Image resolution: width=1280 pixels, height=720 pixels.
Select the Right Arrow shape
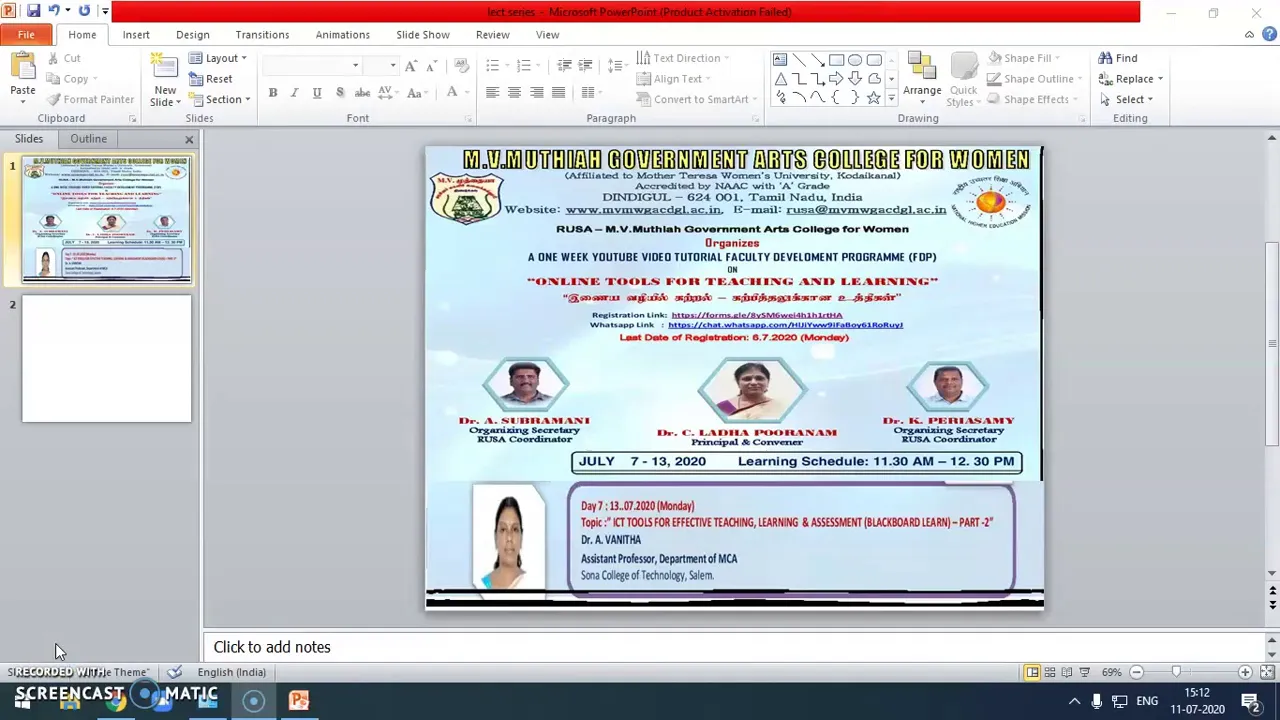point(836,78)
